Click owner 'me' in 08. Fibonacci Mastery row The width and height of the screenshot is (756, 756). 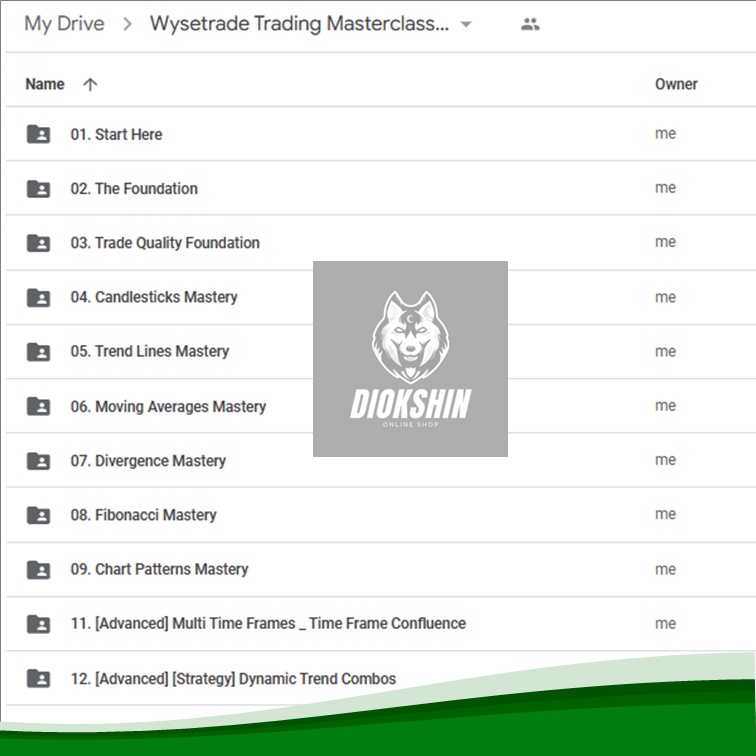pos(665,514)
